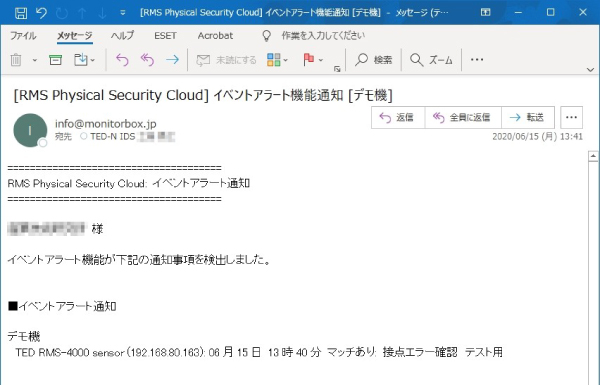600x385 pixels.
Task: Click the date 2020/06/15 (月) 13:41
Action: tap(537, 137)
